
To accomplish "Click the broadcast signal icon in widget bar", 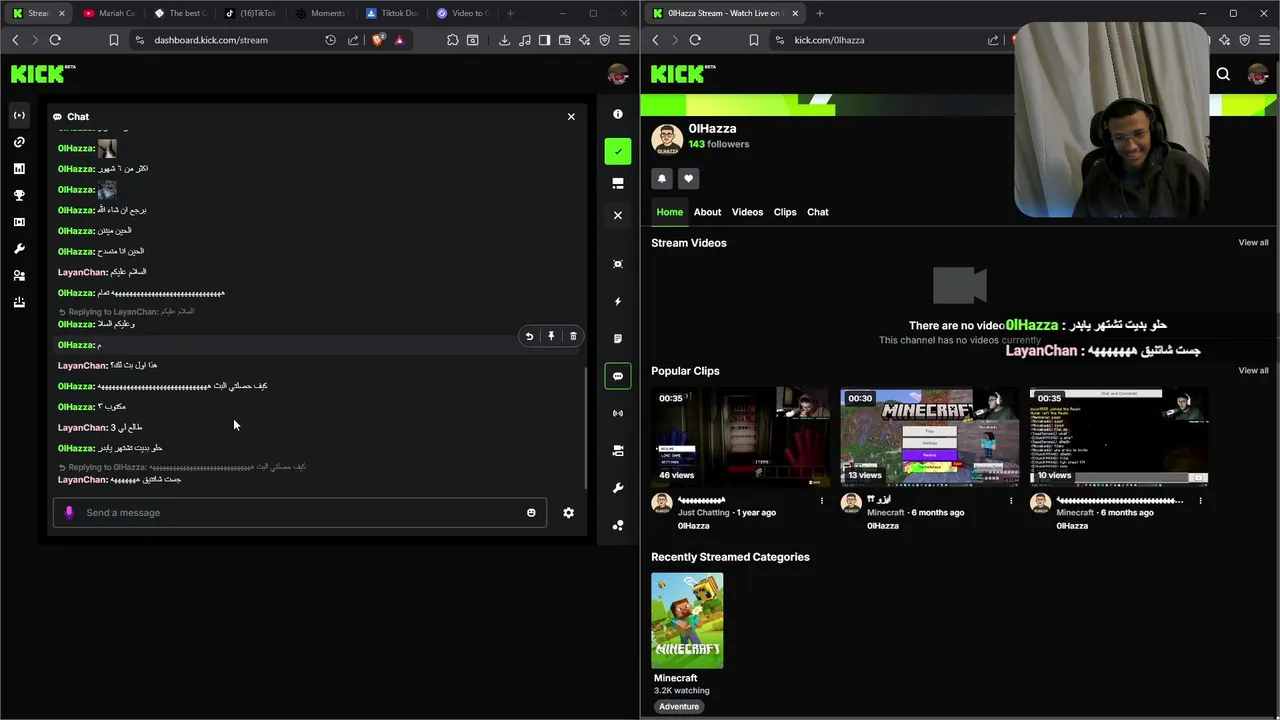I will (x=618, y=413).
